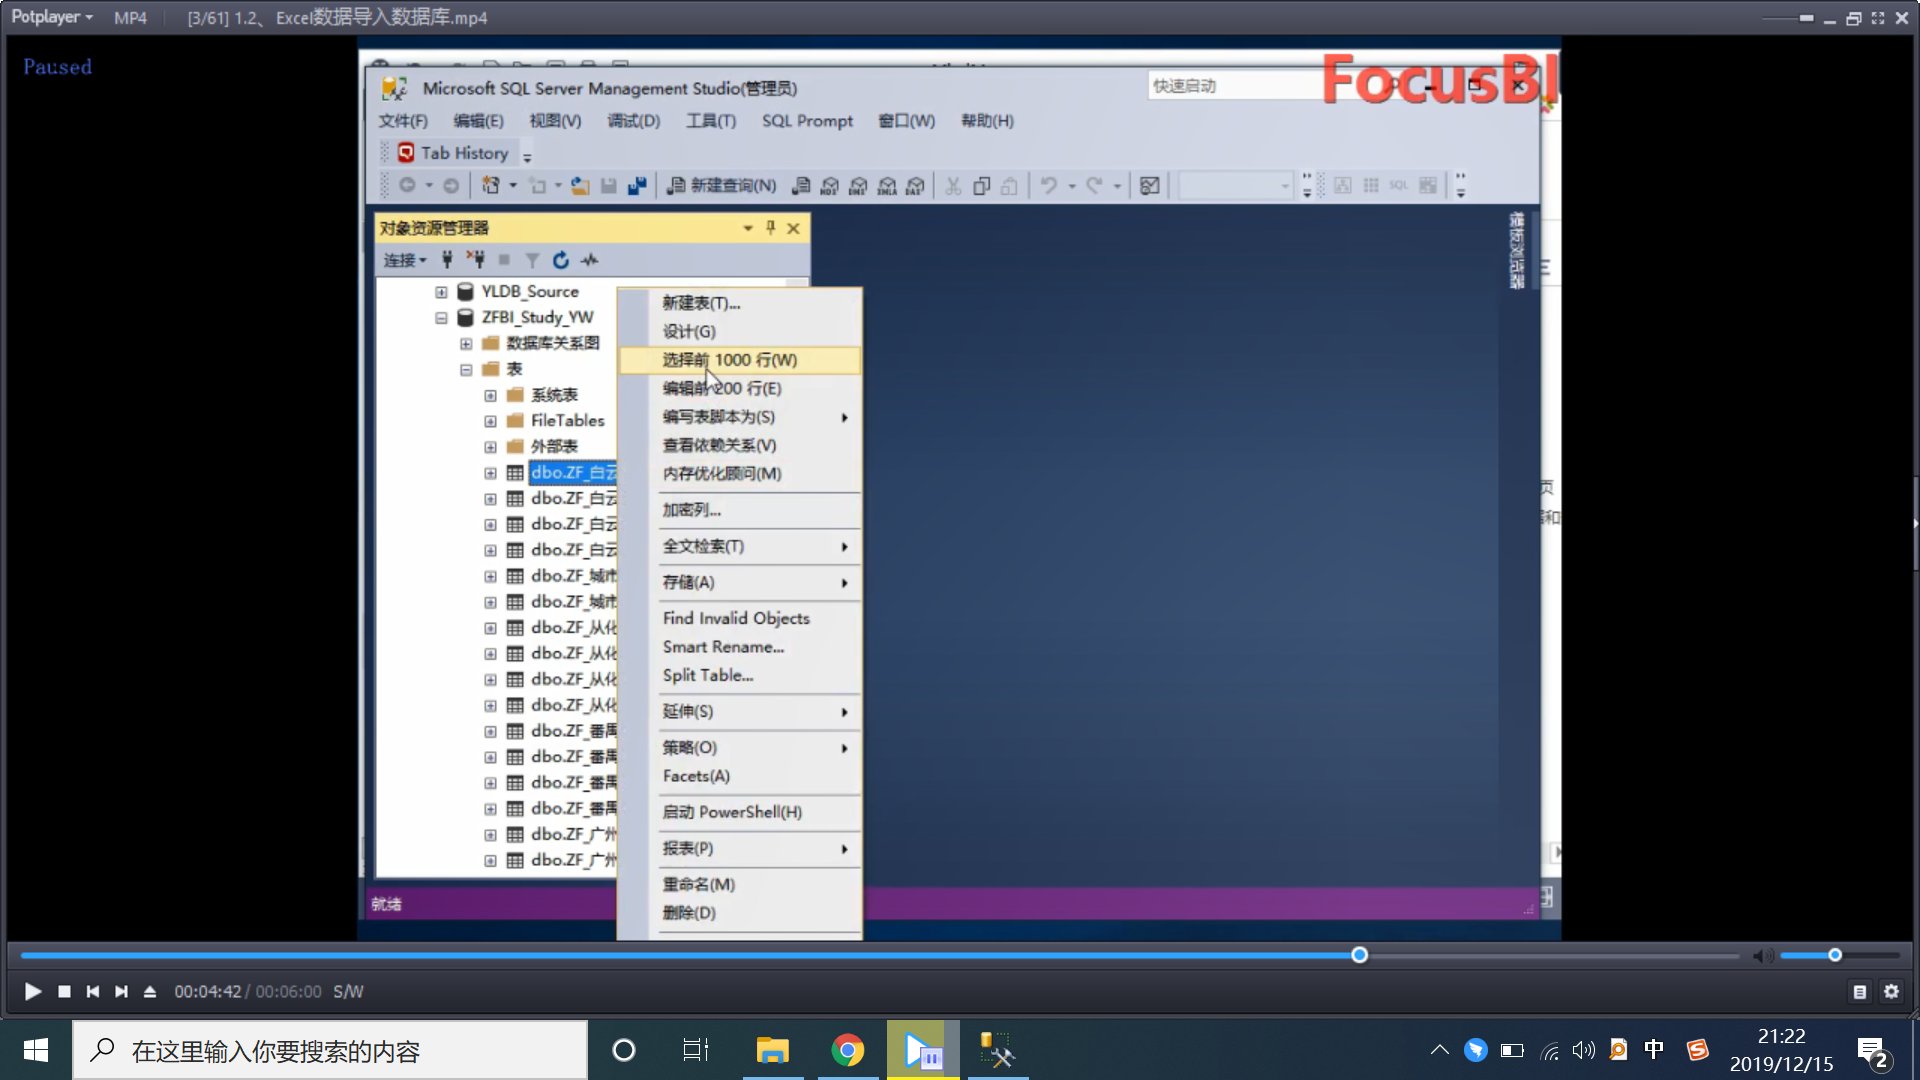This screenshot has width=1920, height=1080.
Task: Click the Windows search input box
Action: coord(330,1050)
